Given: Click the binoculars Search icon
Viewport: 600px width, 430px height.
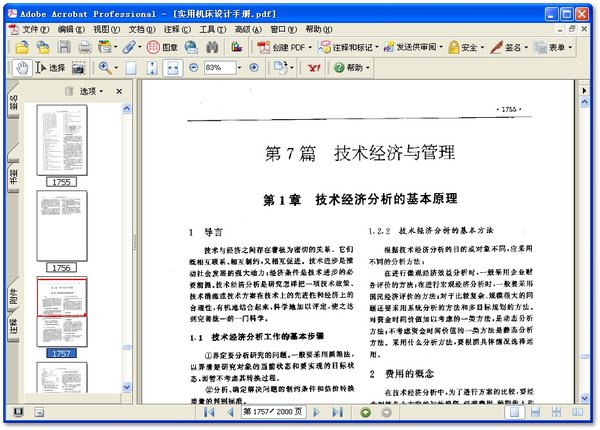Looking at the screenshot, I should [212, 47].
